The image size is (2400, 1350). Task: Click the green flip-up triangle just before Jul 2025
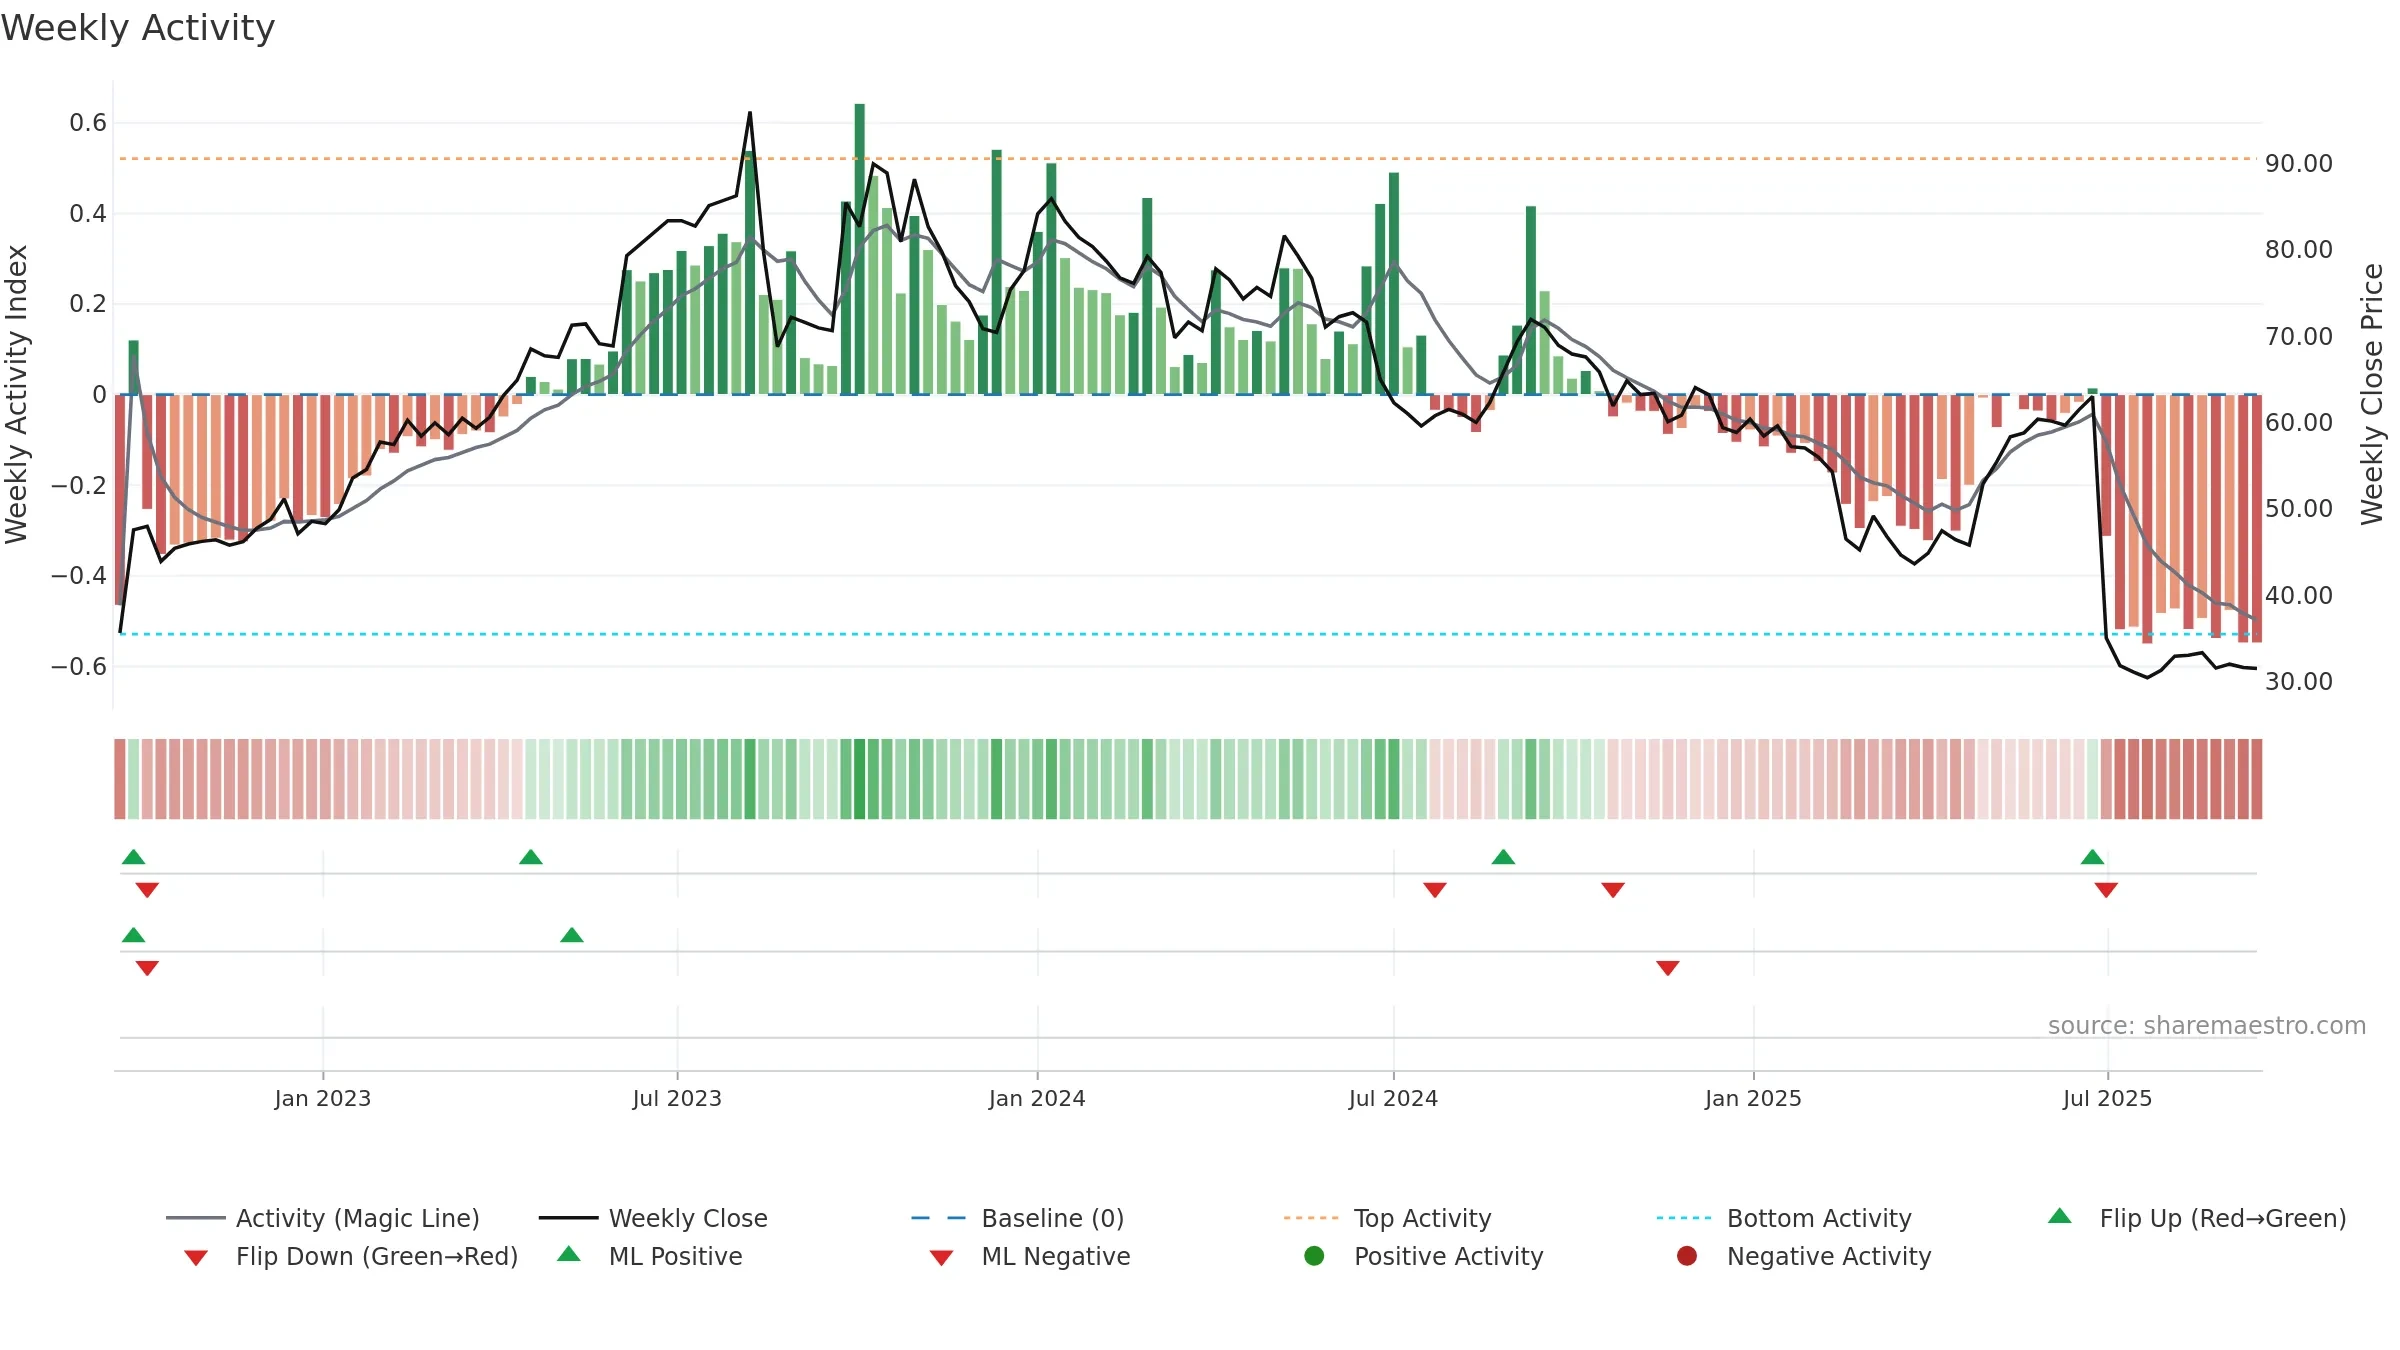[2092, 857]
